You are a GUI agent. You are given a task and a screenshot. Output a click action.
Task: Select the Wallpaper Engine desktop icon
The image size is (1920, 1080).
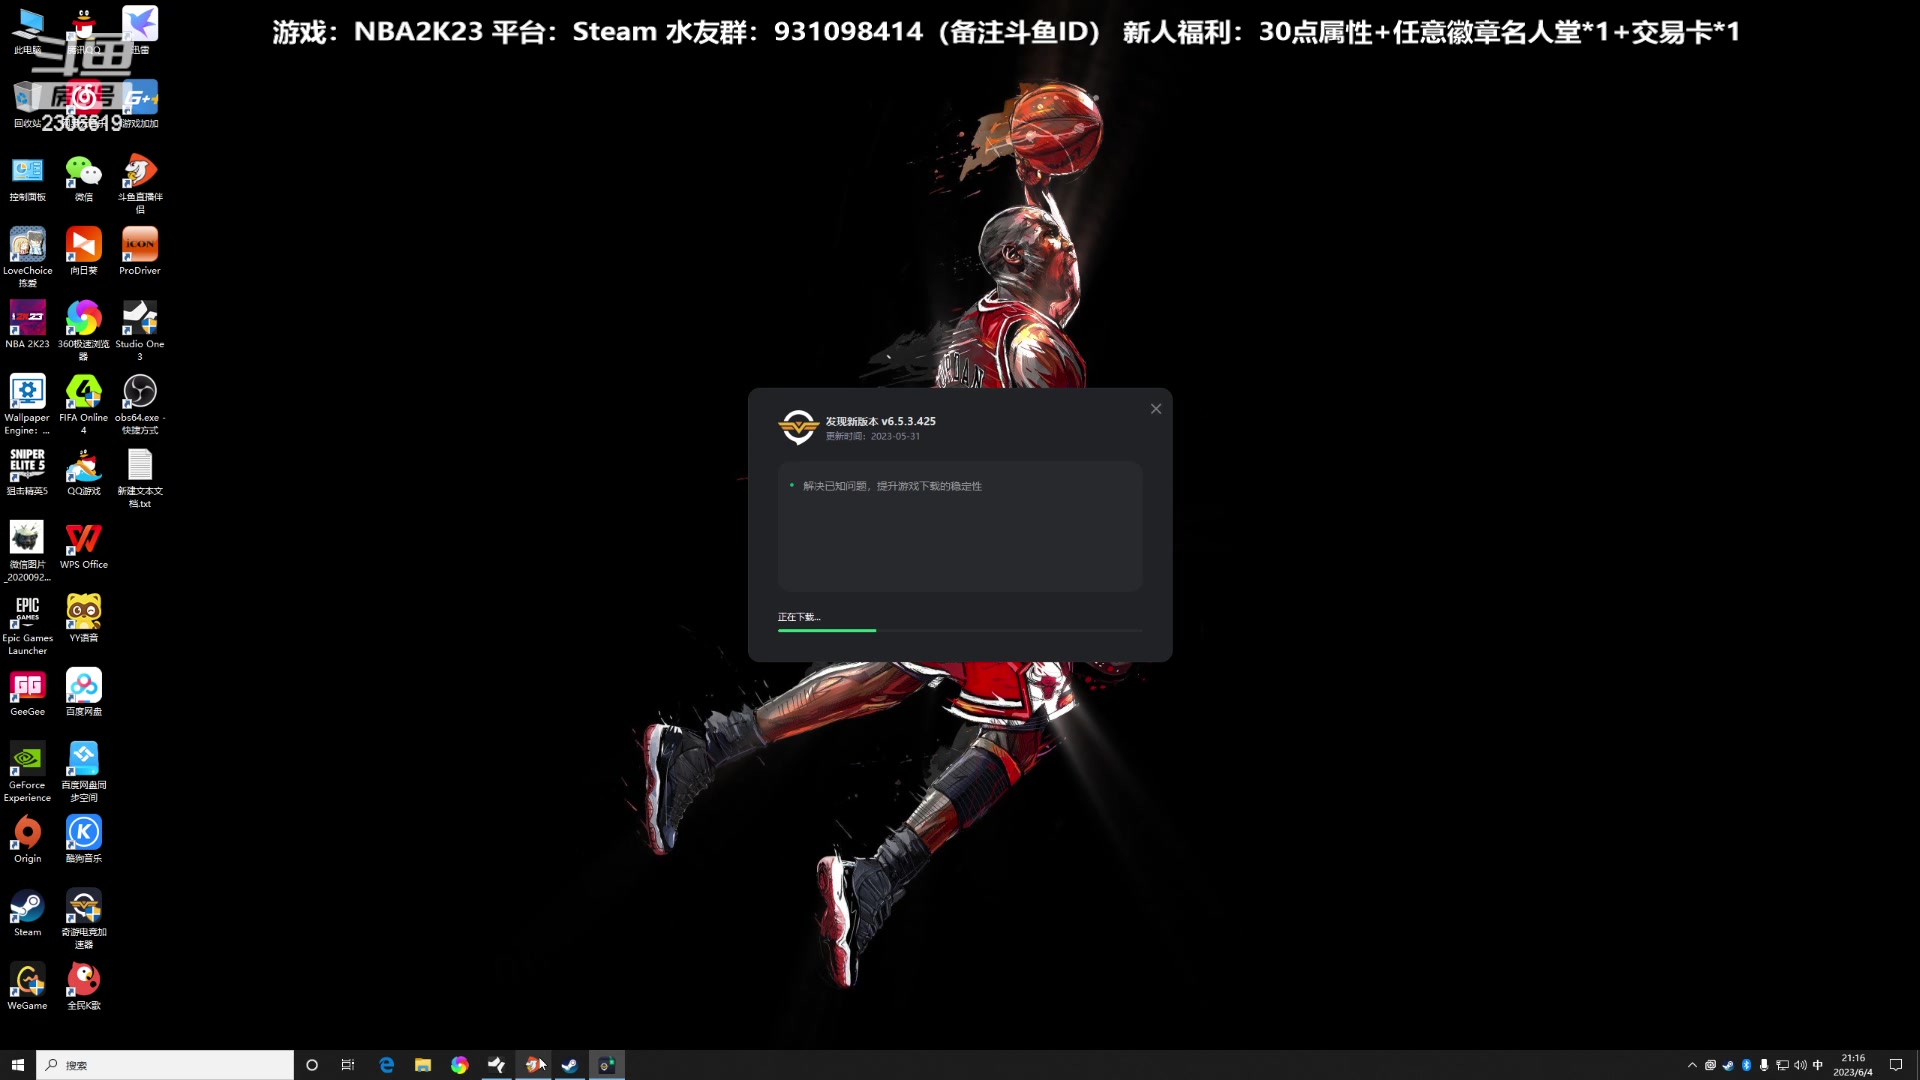(27, 404)
